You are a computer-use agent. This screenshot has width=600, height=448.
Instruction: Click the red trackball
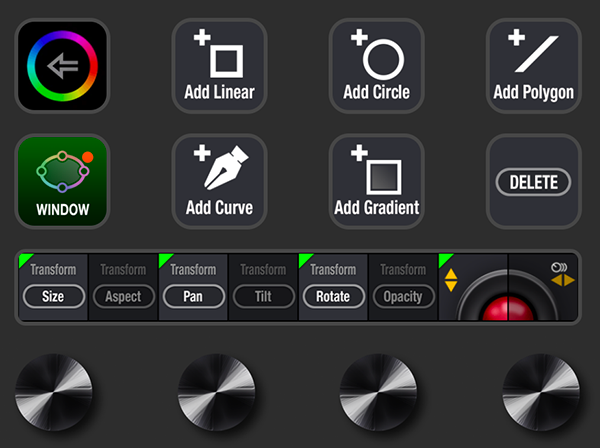508,309
